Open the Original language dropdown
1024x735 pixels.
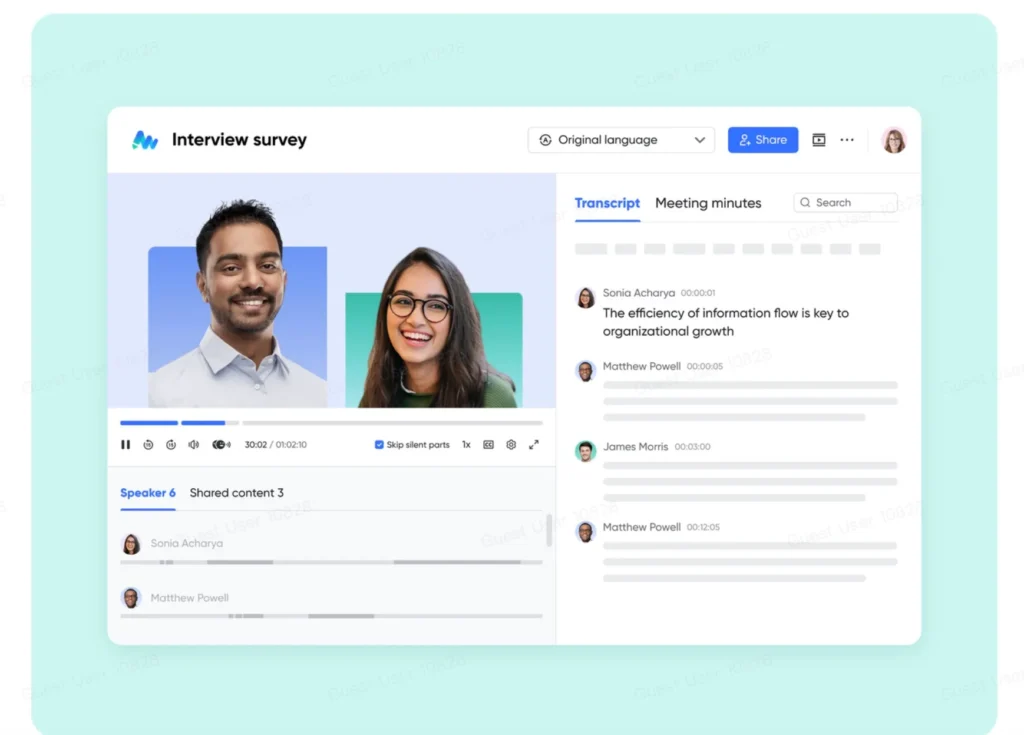[x=621, y=140]
